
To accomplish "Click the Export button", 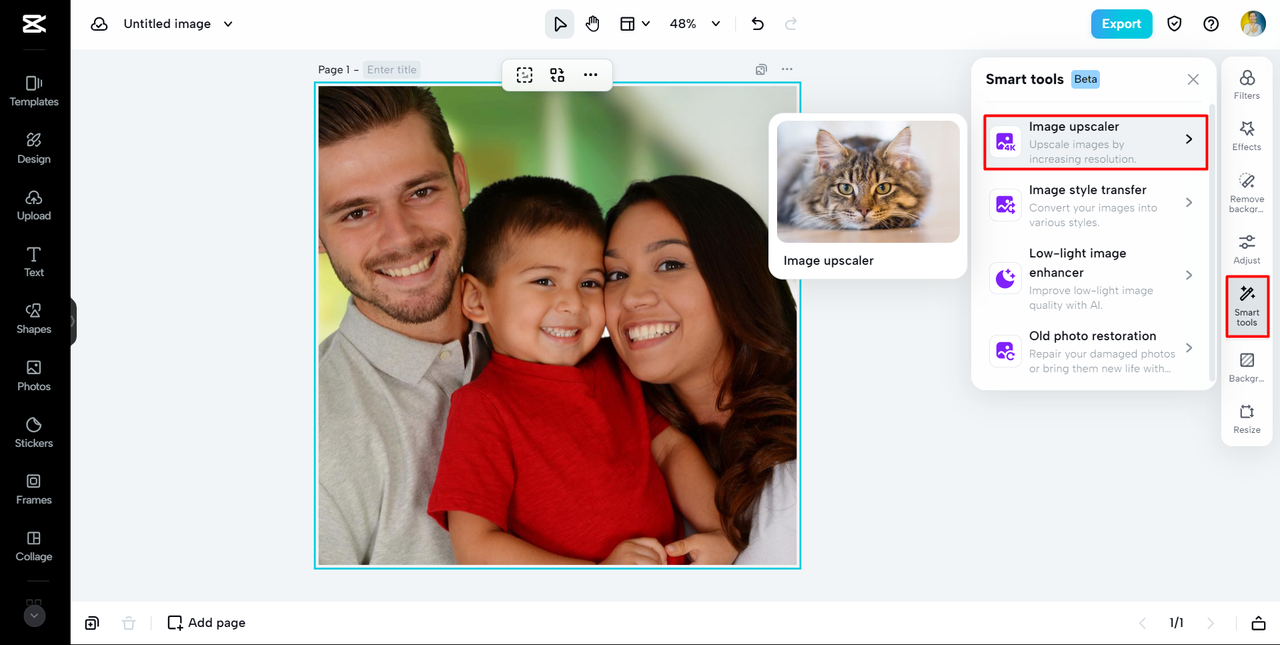I will click(1121, 24).
